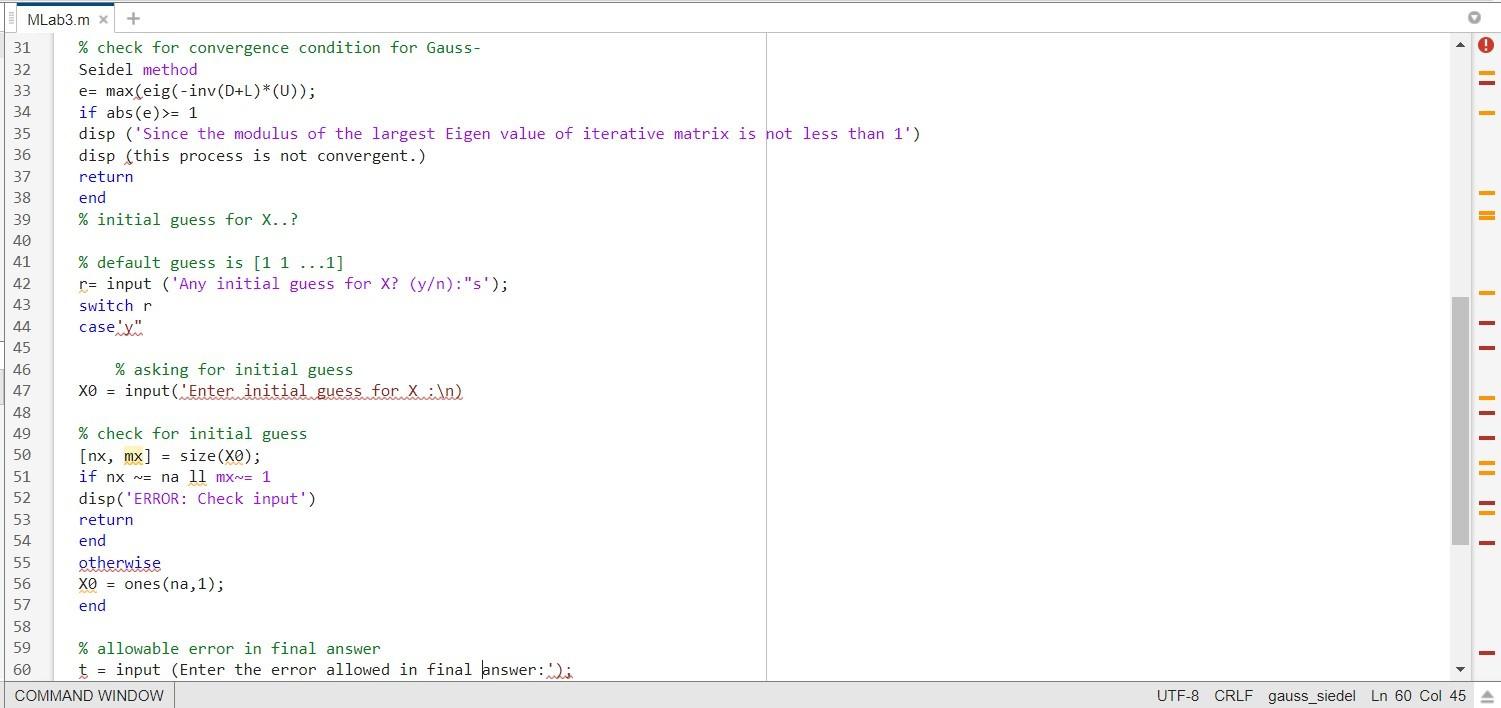Click the red error alert icon above the marker bar
The width and height of the screenshot is (1501, 708).
pos(1486,45)
